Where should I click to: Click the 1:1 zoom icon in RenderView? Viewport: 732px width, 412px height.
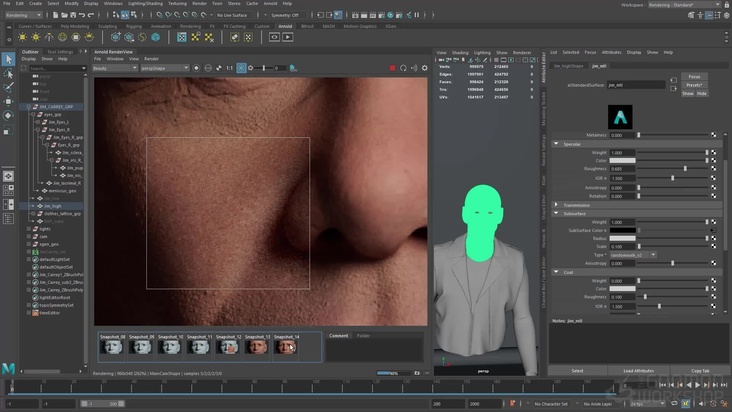click(x=229, y=68)
